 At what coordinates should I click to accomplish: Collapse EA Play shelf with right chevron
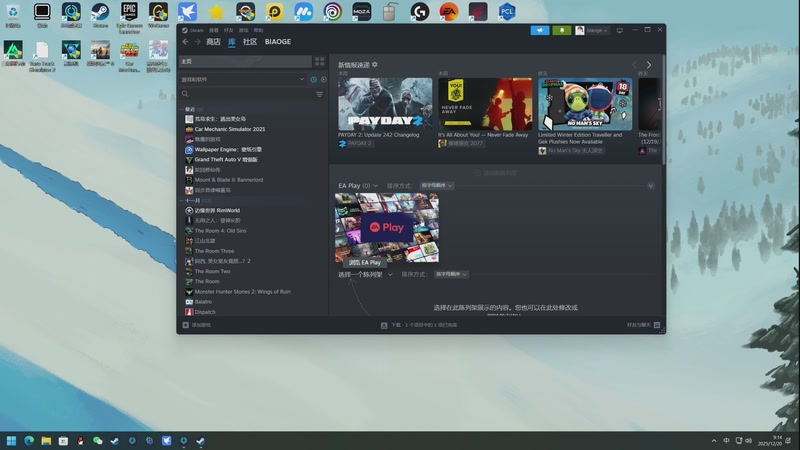click(651, 186)
